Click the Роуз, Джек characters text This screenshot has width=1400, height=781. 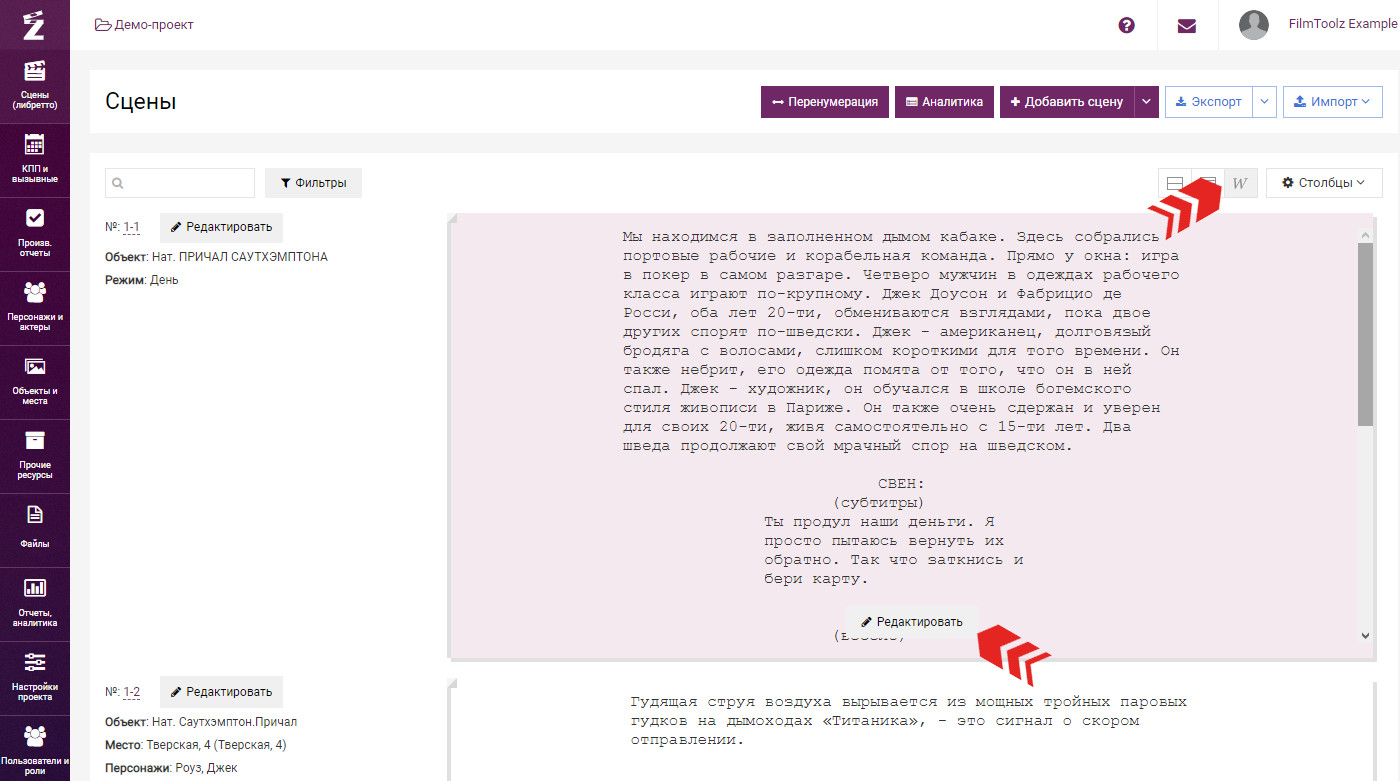208,768
